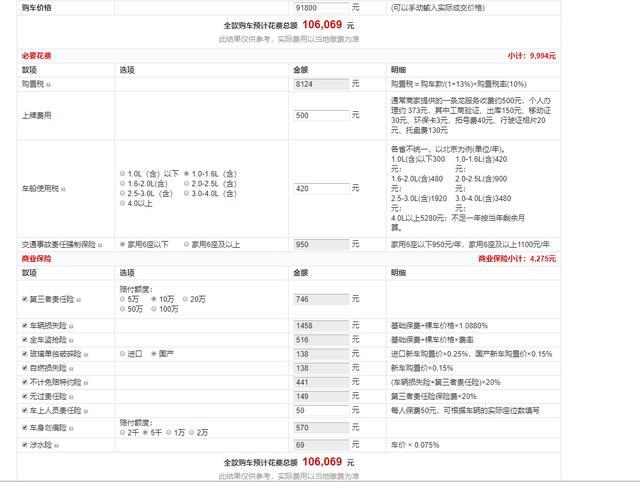Click the help icon beside 车辆损失险
Viewport: 640px width, 482px height.
click(71, 326)
